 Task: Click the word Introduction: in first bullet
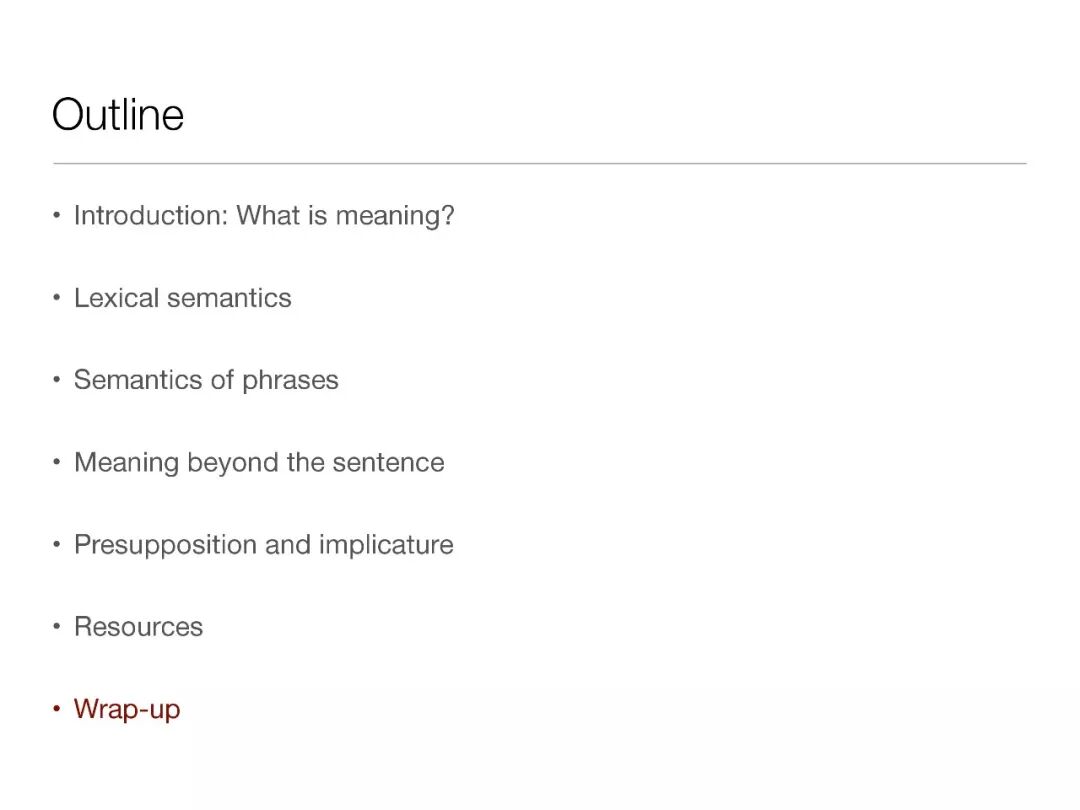[151, 215]
